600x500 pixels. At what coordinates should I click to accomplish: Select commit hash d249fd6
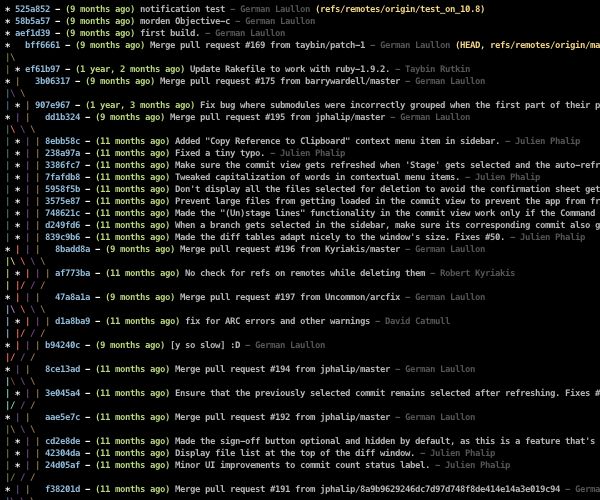pyautogui.click(x=63, y=225)
